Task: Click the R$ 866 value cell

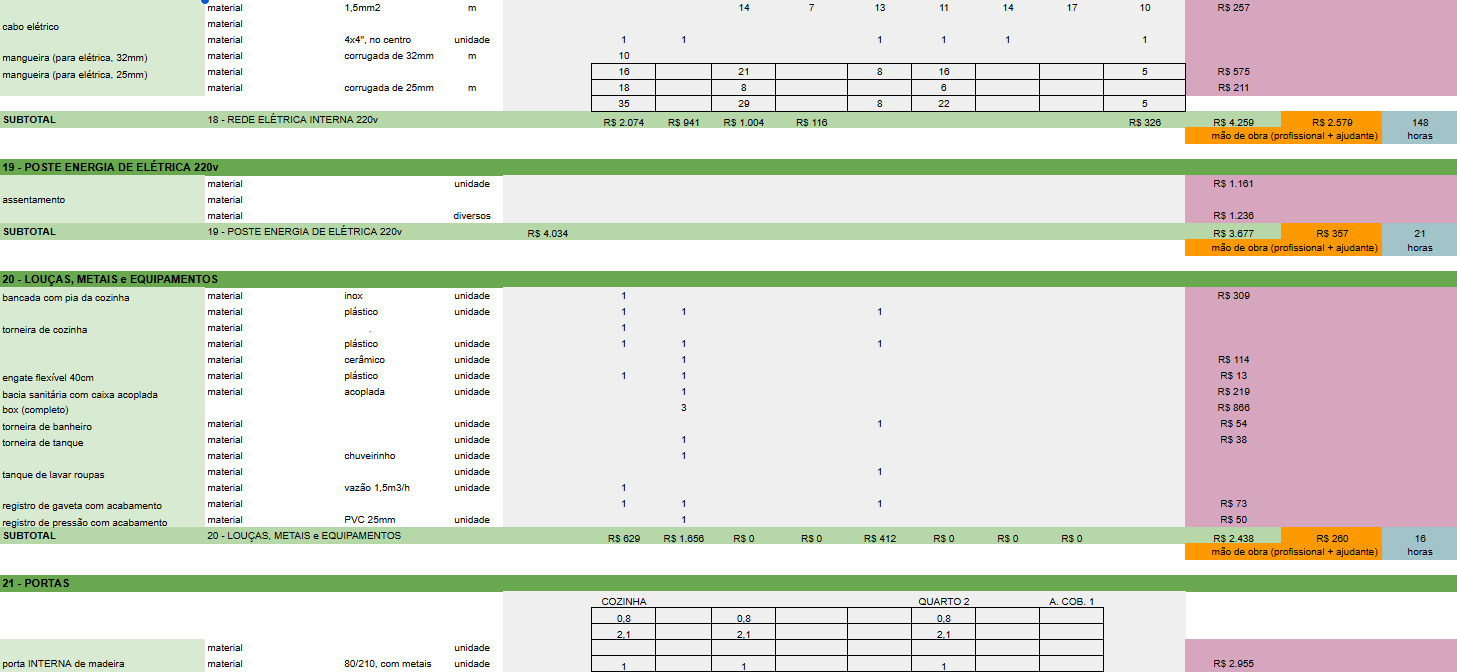Action: 1233,408
